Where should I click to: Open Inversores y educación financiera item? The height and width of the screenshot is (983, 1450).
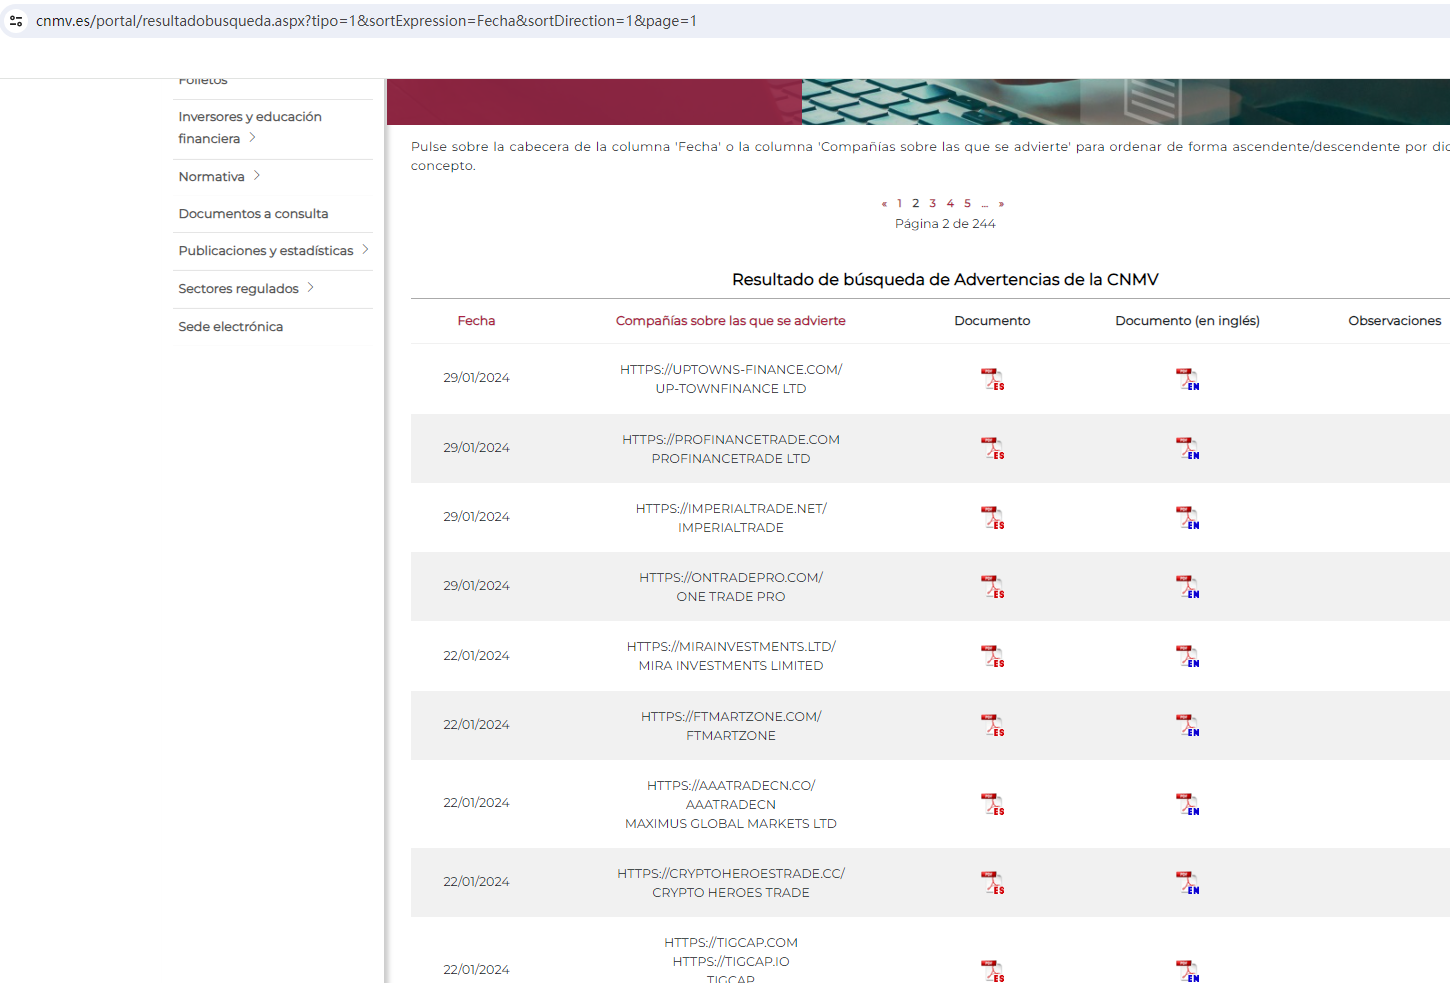250,128
